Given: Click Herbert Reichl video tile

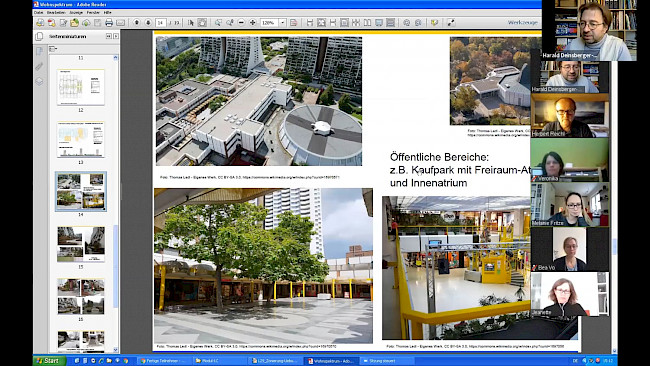Looking at the screenshot, I should (570, 115).
